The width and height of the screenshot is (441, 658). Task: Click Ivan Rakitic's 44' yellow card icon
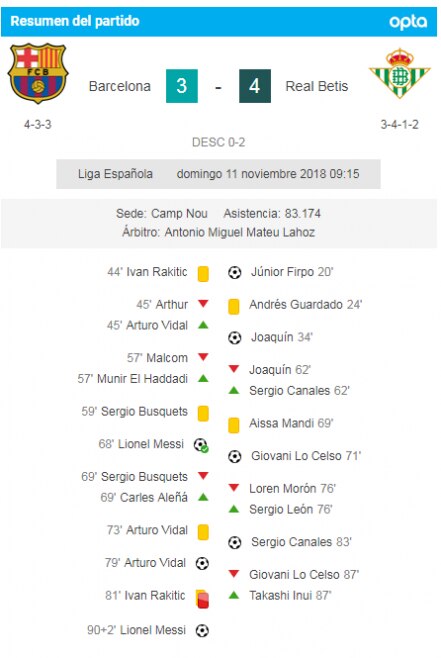[x=203, y=274]
